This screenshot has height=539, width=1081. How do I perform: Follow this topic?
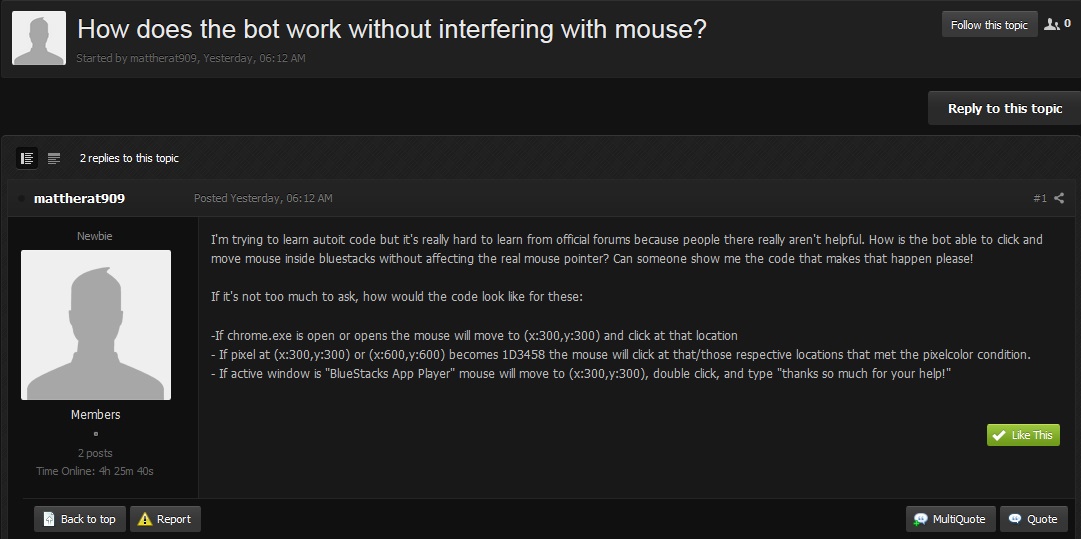click(x=989, y=25)
